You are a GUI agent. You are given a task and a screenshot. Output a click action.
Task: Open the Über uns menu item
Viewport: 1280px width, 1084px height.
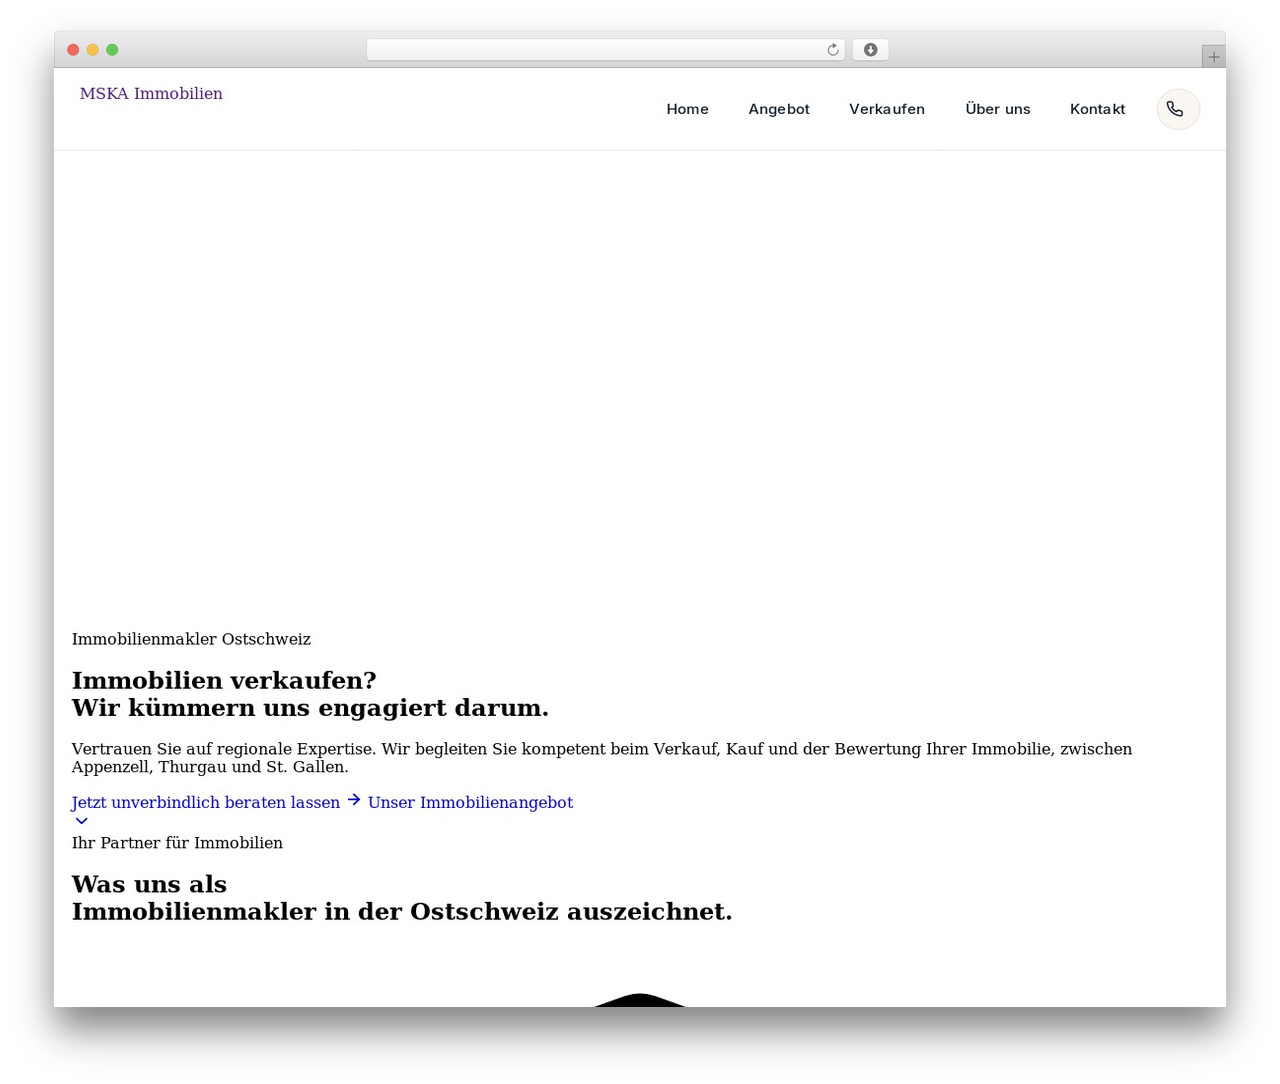[x=997, y=109]
